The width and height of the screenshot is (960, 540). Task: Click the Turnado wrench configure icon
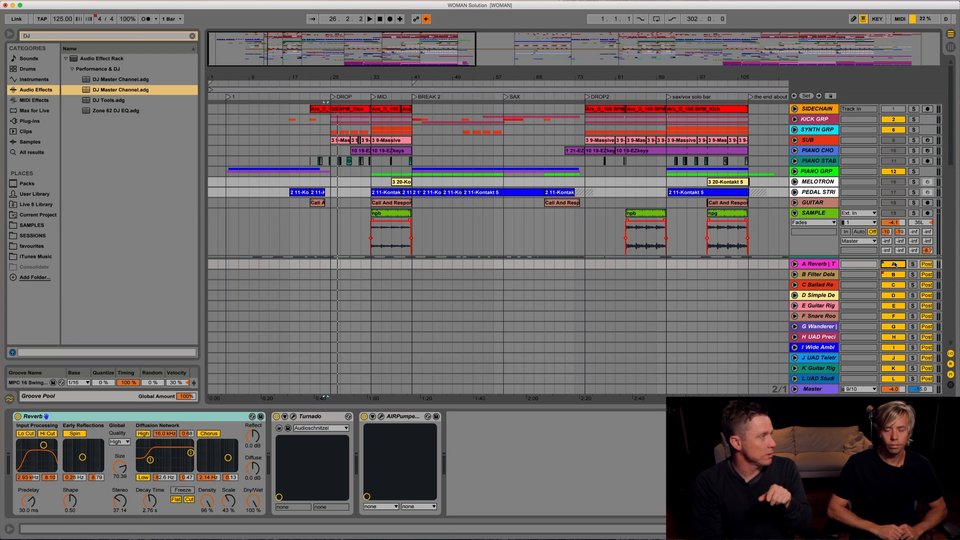293,416
